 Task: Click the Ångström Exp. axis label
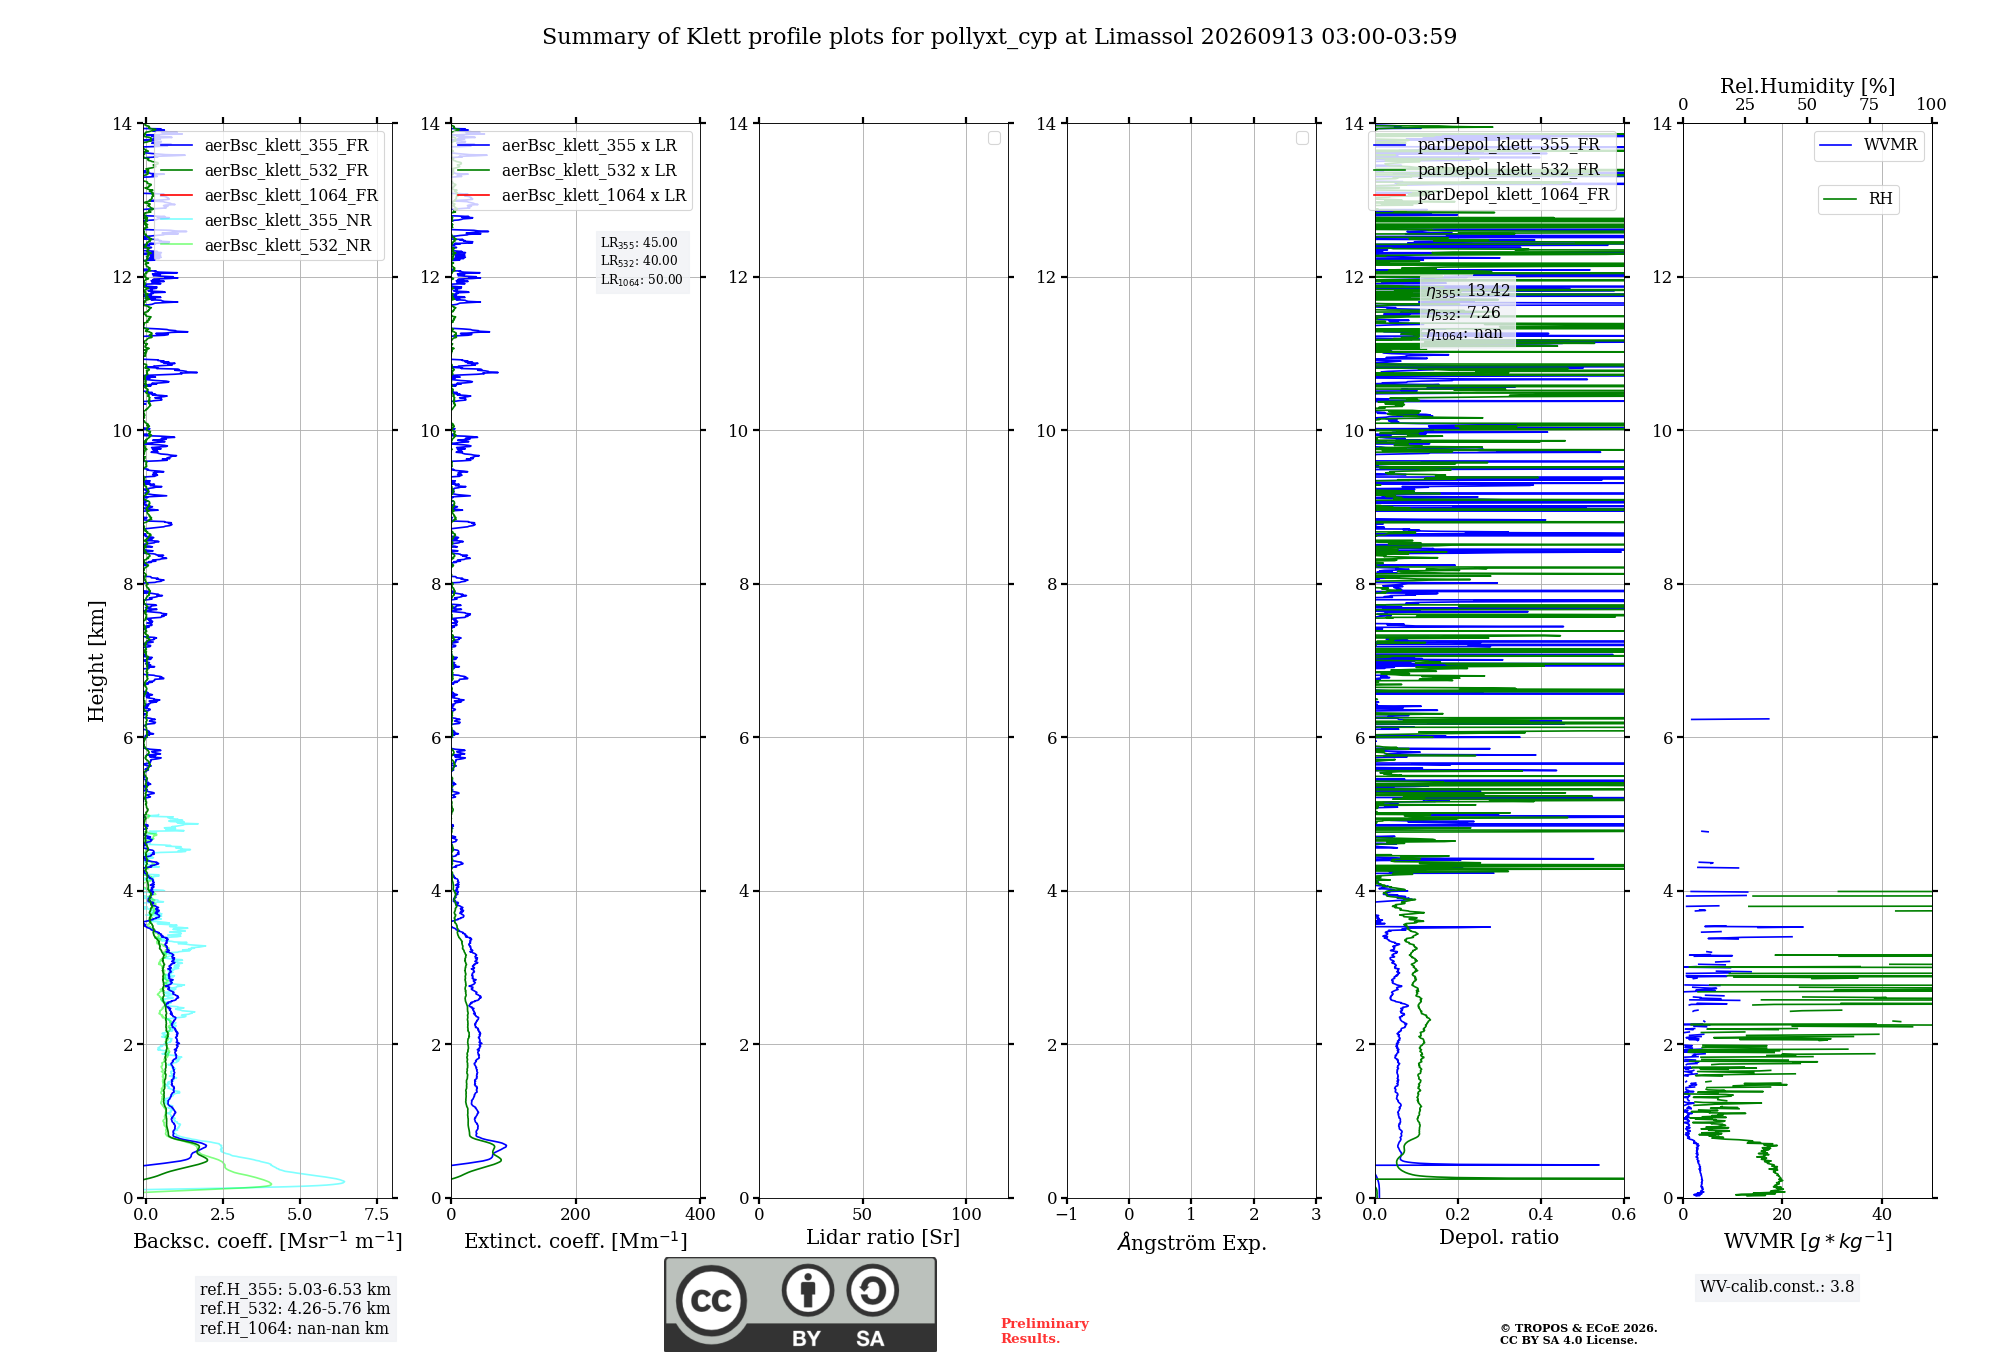(x=1192, y=1242)
